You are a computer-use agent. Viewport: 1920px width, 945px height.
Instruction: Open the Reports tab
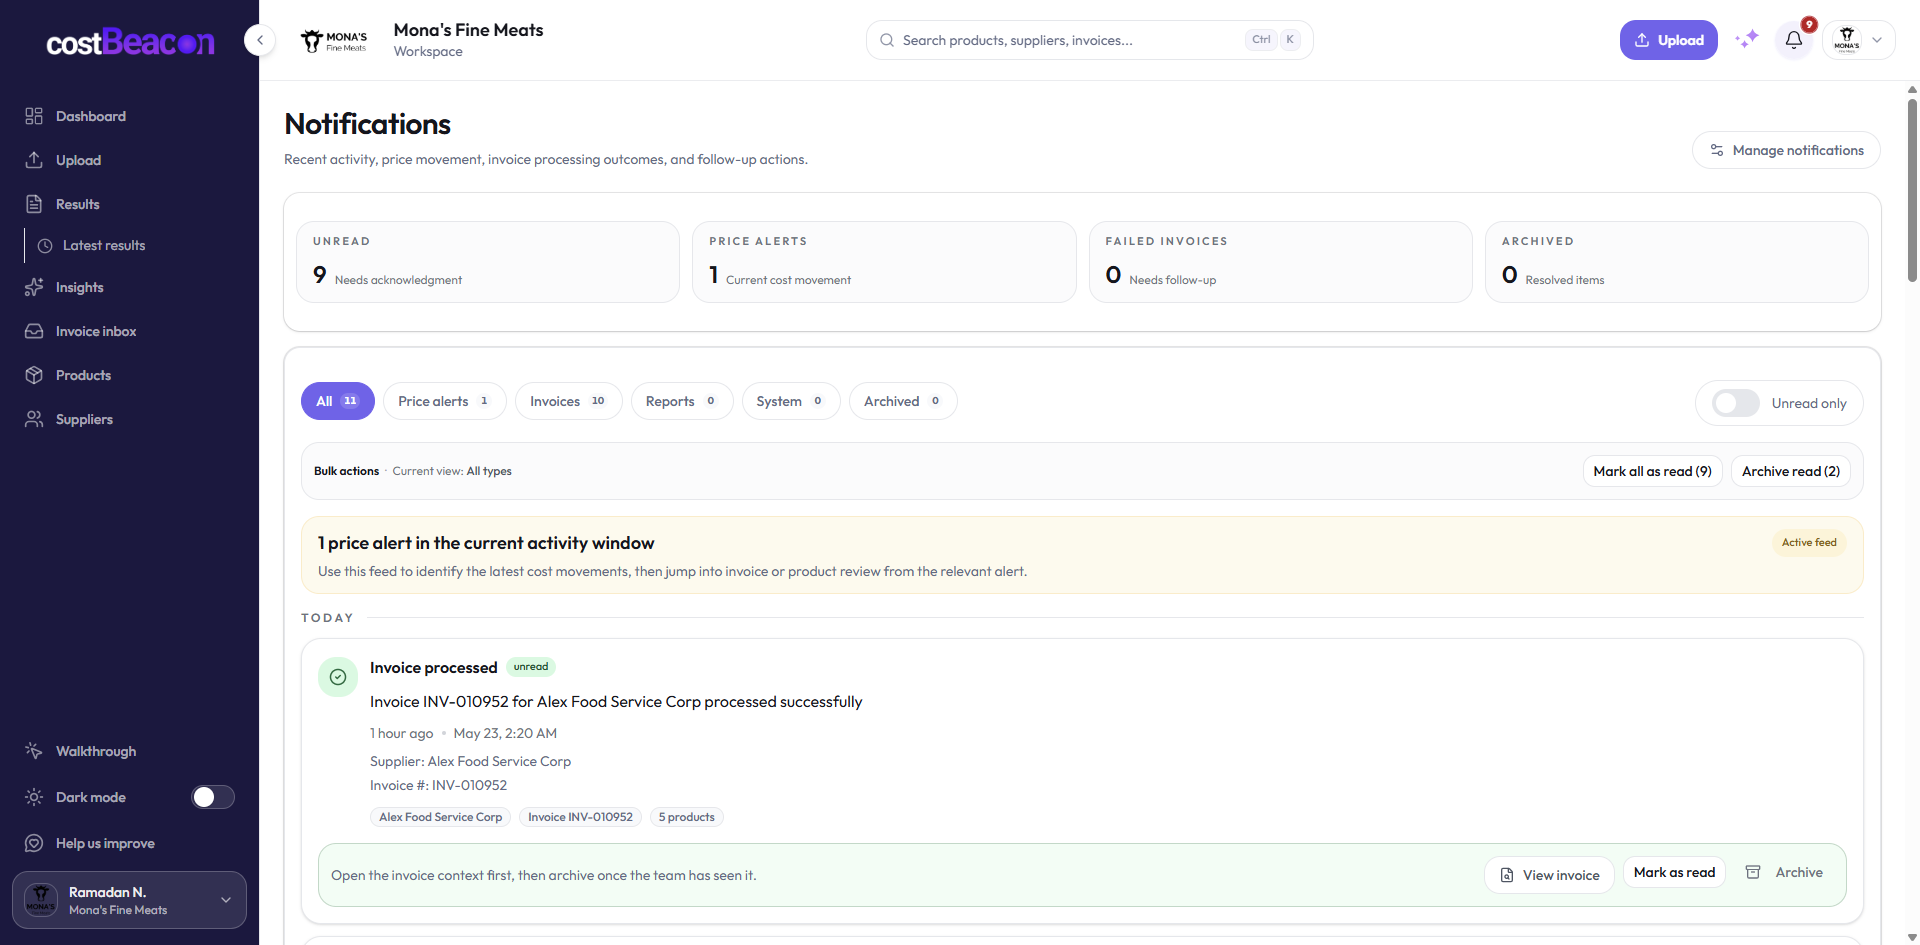[x=682, y=401]
